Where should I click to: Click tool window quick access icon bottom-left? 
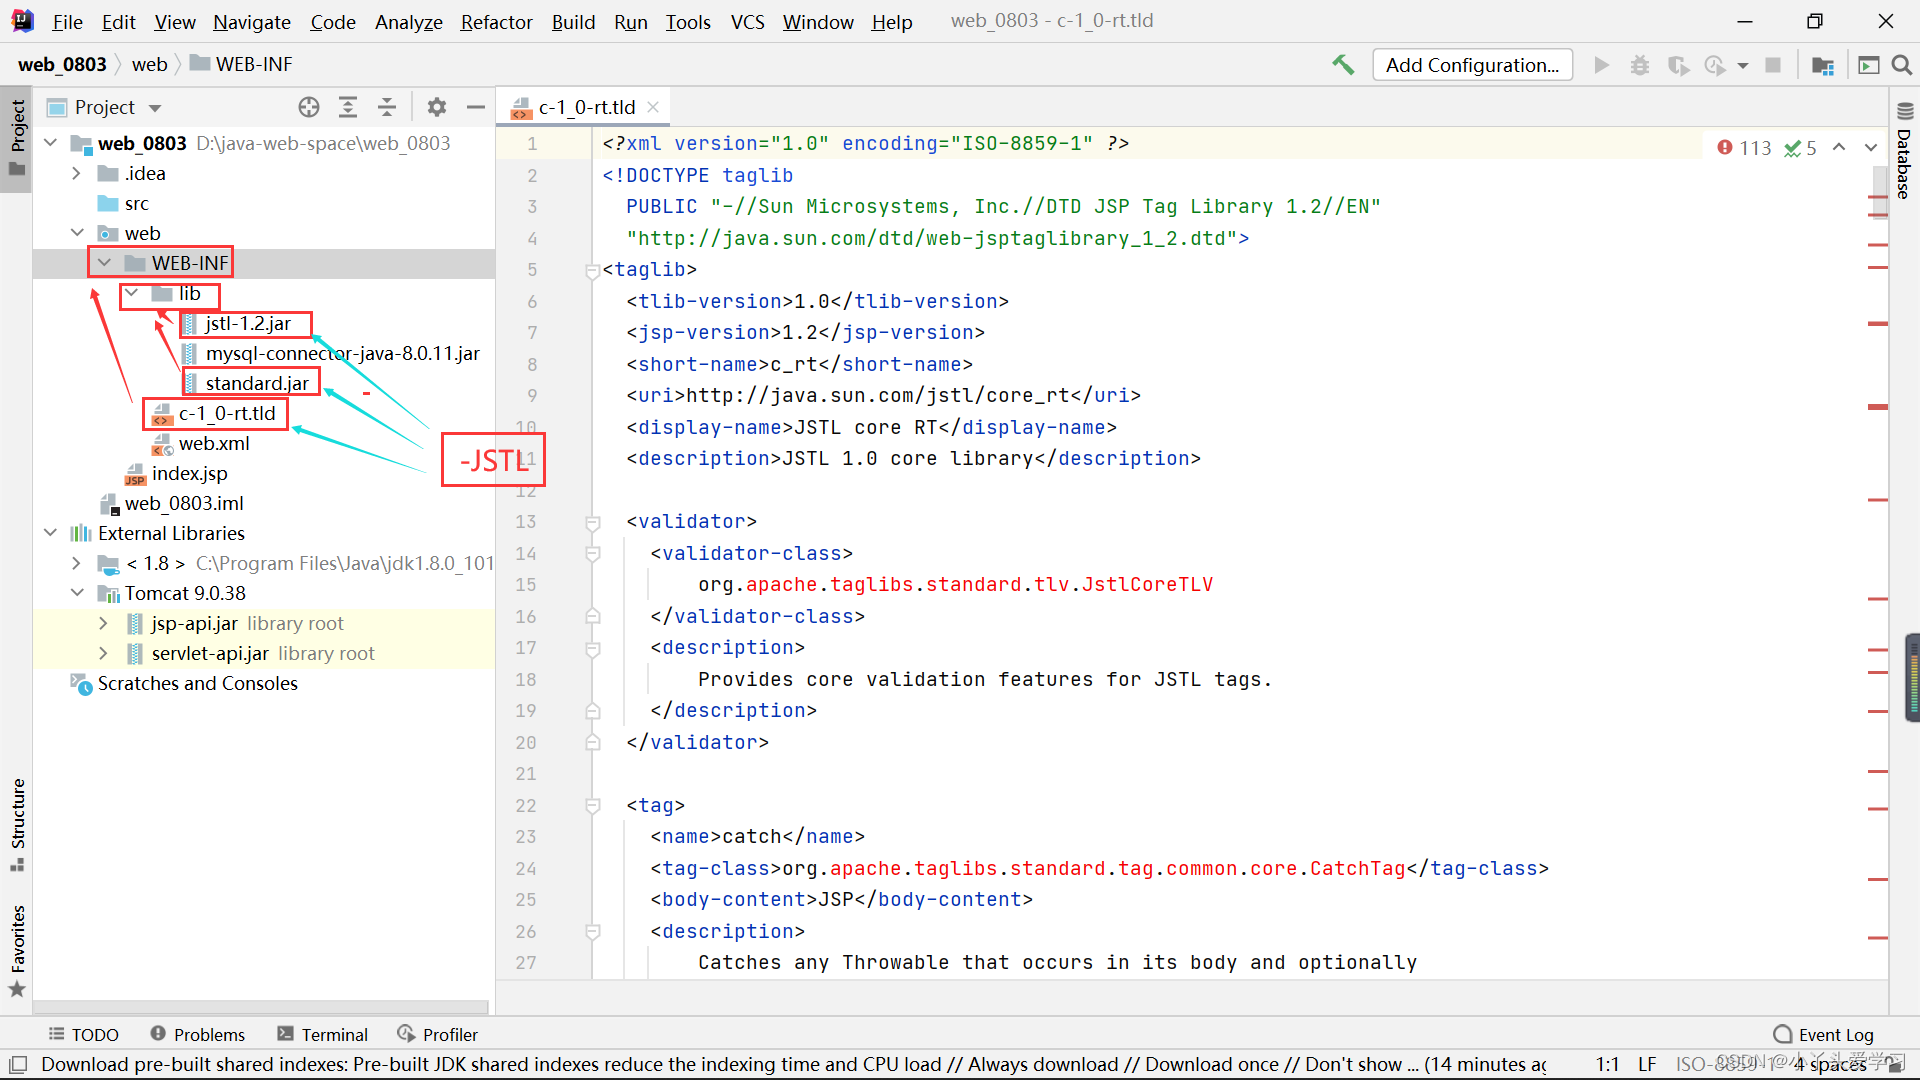tap(17, 1064)
